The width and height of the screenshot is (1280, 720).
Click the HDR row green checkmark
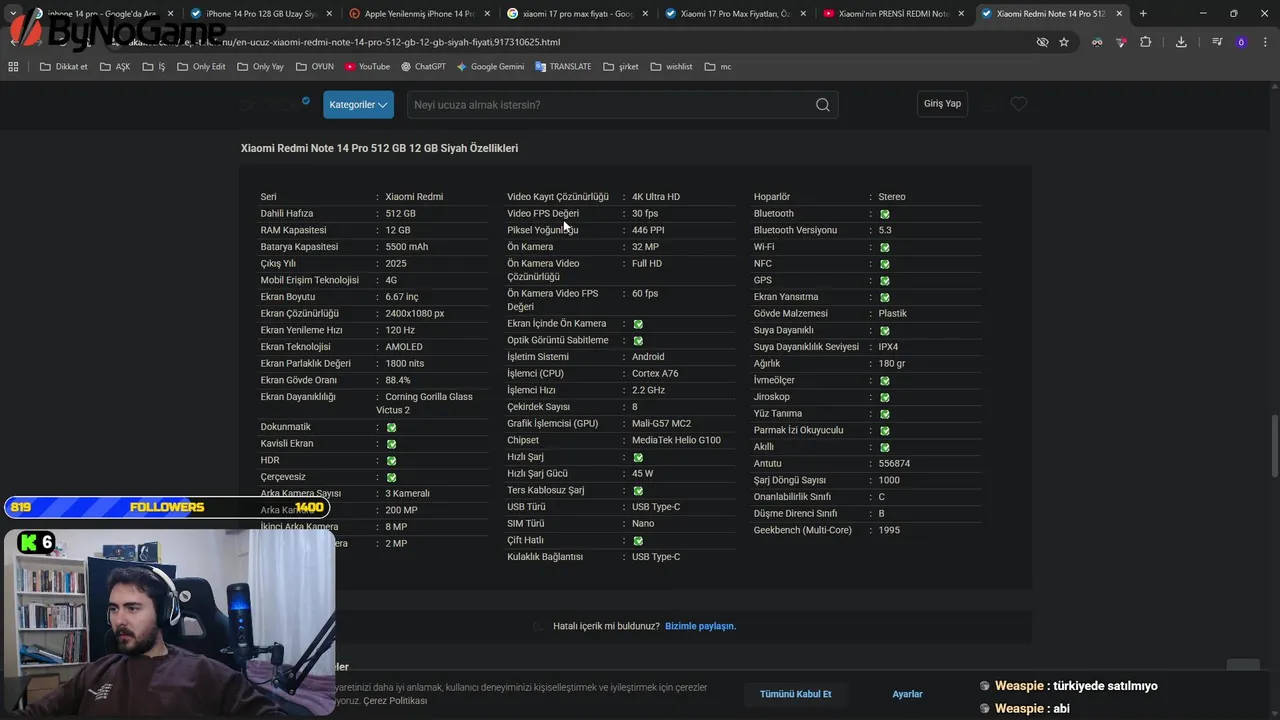[x=391, y=461]
